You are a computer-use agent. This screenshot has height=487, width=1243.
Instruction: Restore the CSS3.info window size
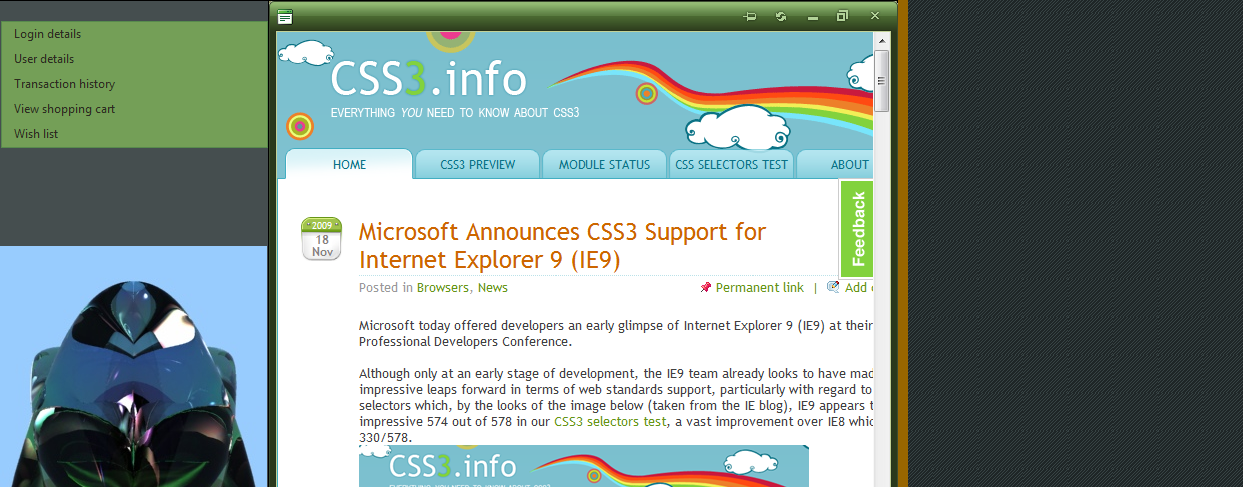843,16
